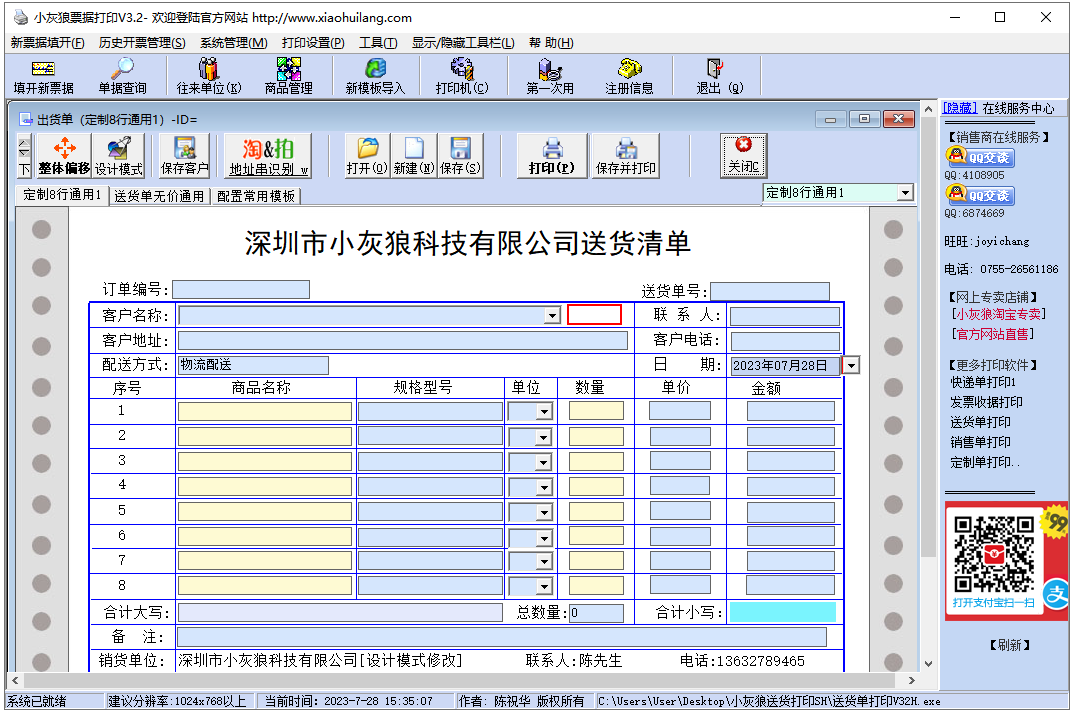
Task: Click second QQ交谈 chat icon
Action: click(x=980, y=194)
